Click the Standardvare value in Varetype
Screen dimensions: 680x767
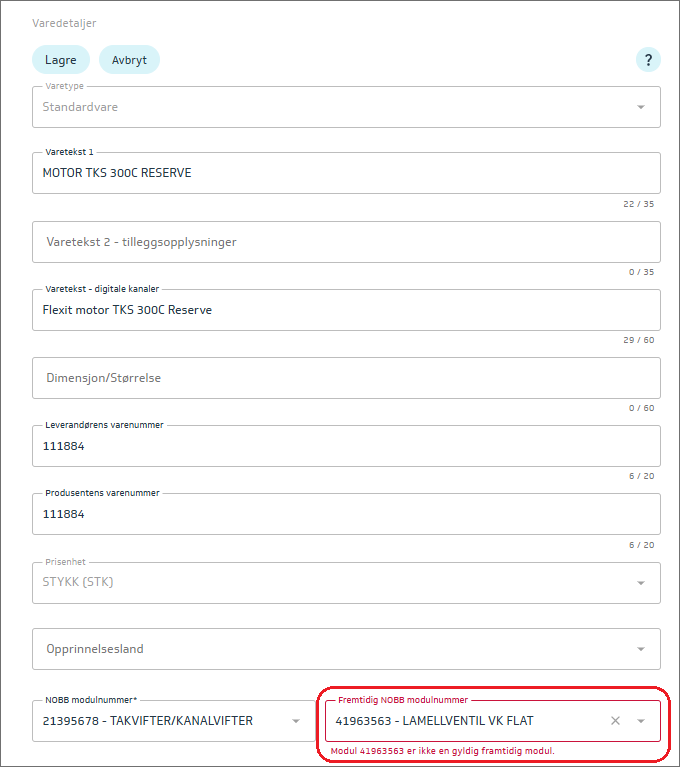80,107
